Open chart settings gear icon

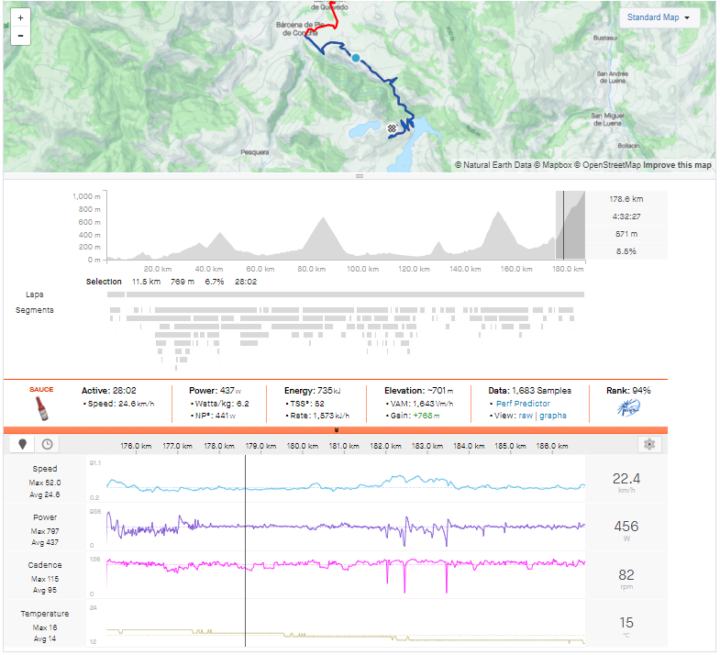(x=650, y=445)
